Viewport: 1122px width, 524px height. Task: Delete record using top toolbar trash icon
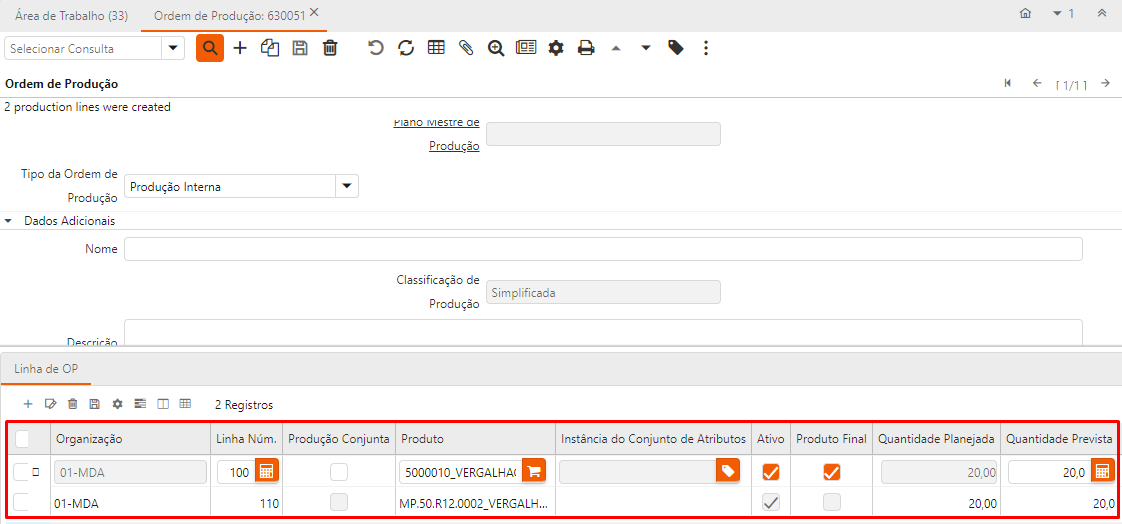[330, 48]
